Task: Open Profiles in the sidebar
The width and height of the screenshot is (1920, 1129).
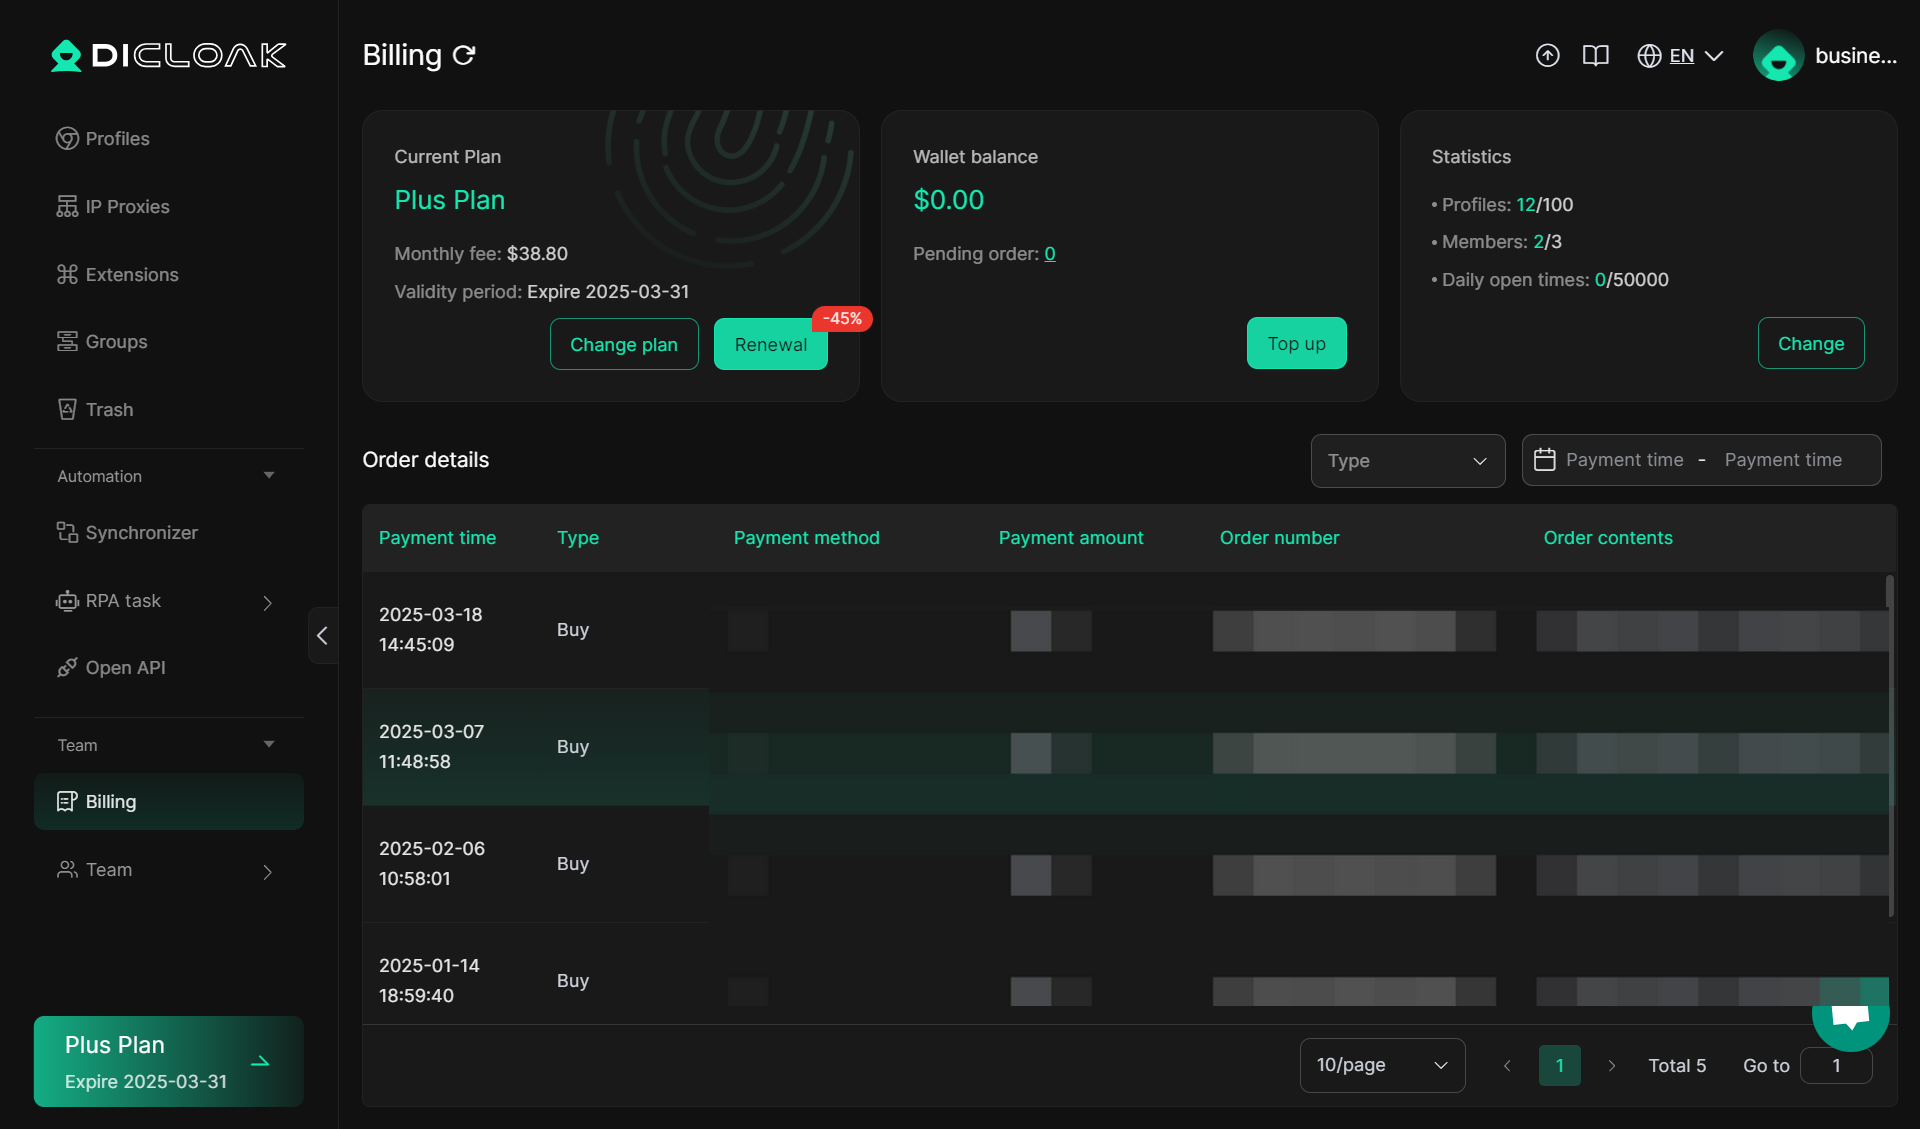Action: [x=117, y=139]
